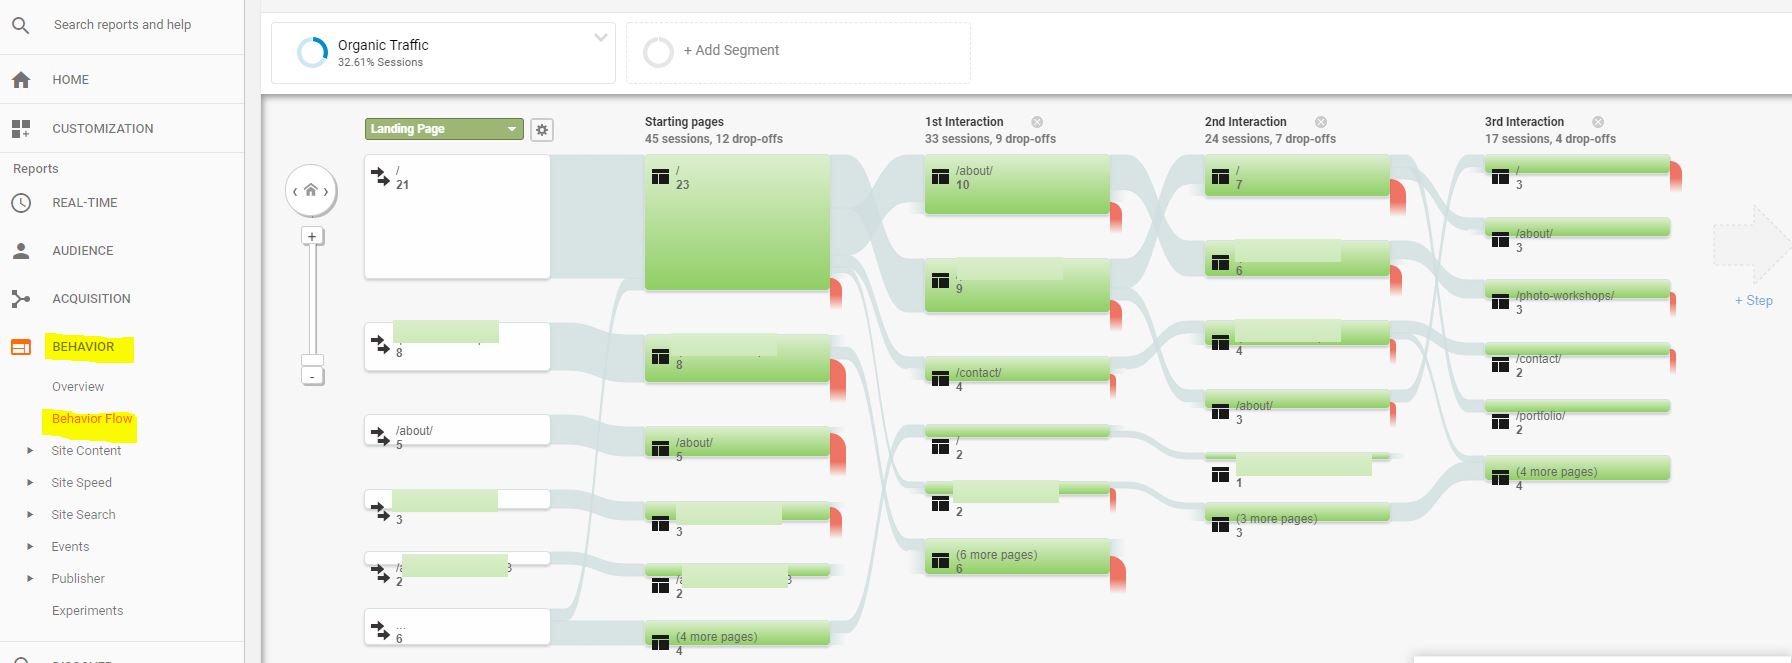Viewport: 1792px width, 663px height.
Task: Open the Behavior Flow report
Action: tap(92, 419)
